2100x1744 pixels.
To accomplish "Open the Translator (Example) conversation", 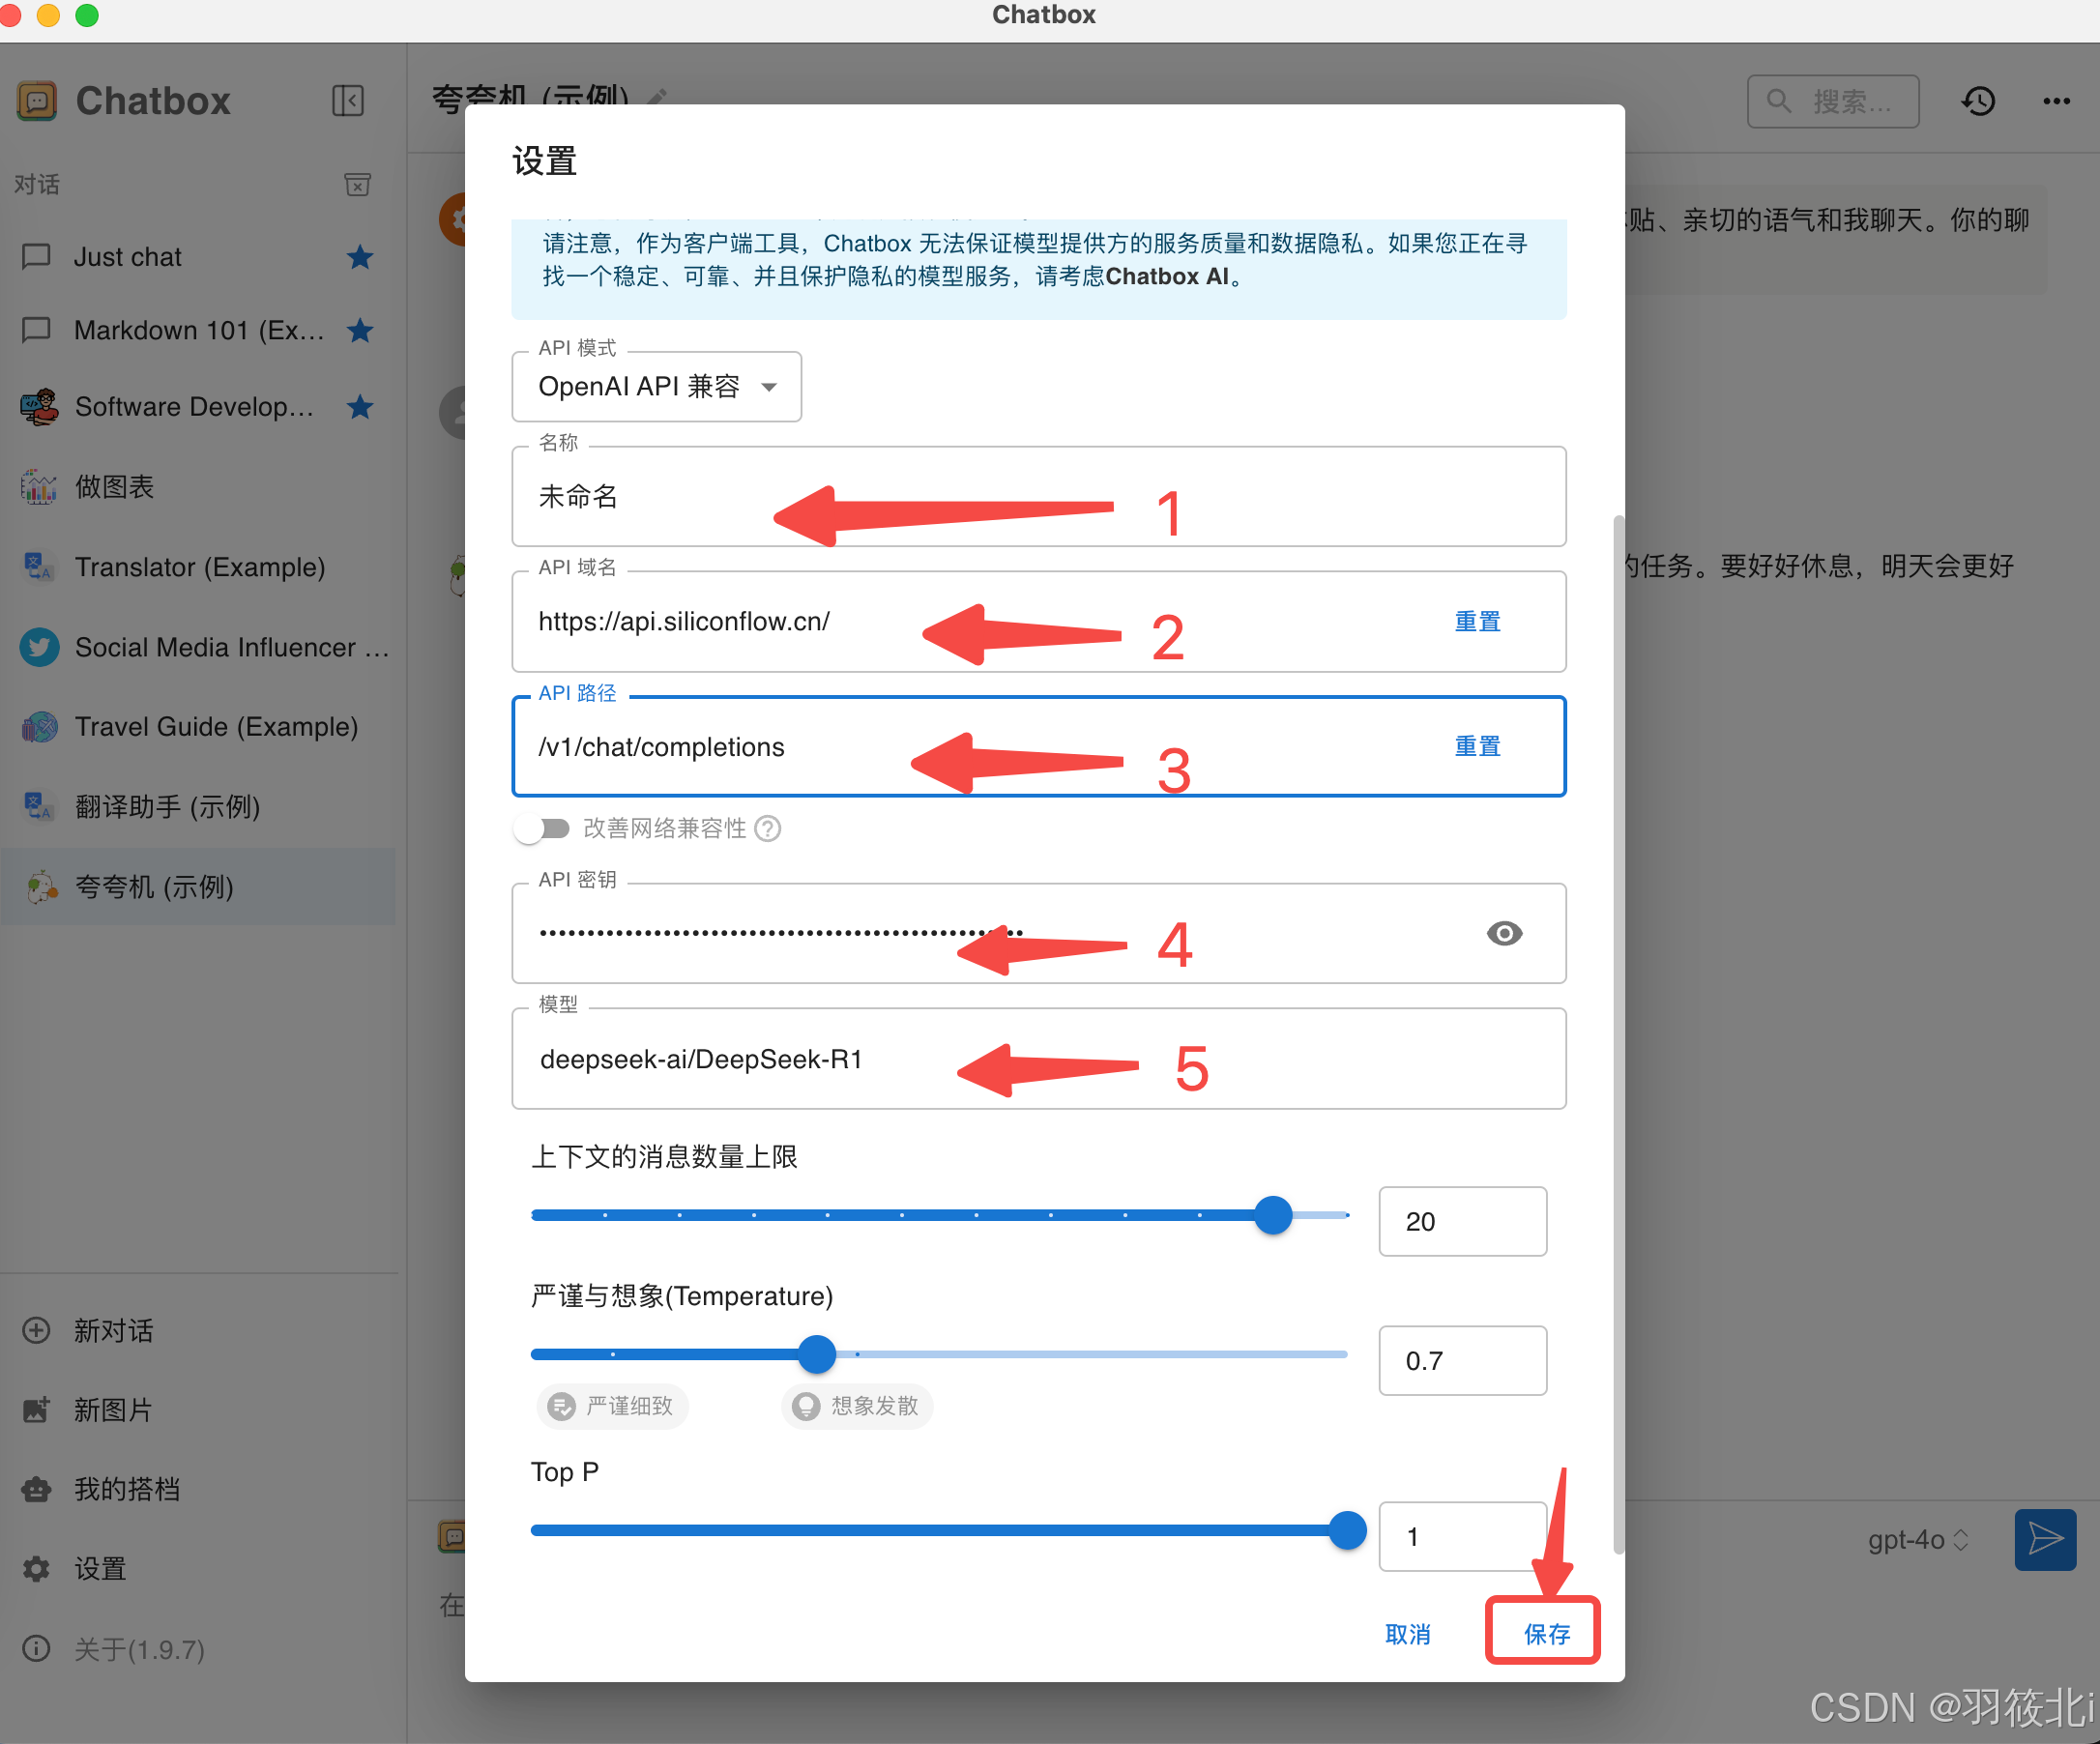I will (200, 567).
